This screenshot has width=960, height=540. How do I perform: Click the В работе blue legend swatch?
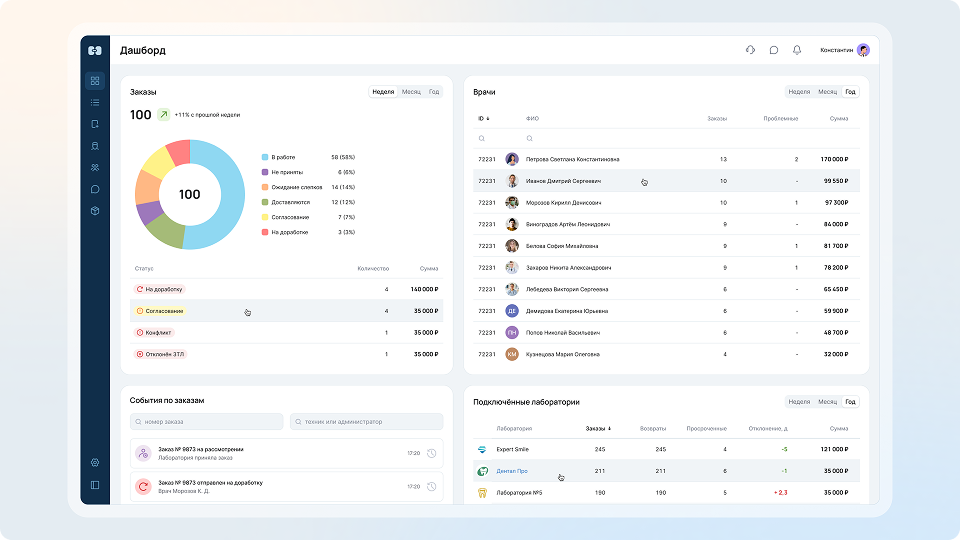click(265, 157)
